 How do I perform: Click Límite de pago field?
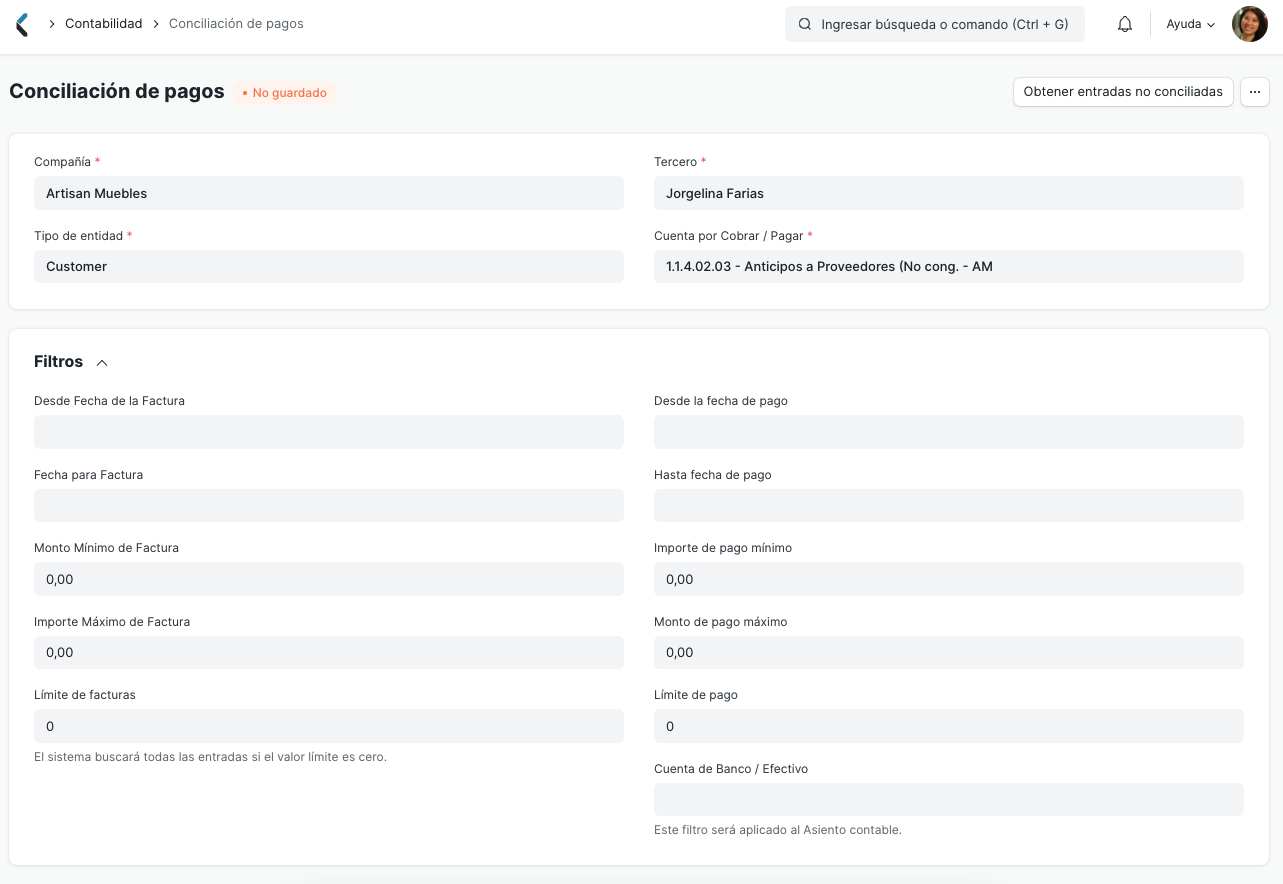(x=949, y=726)
